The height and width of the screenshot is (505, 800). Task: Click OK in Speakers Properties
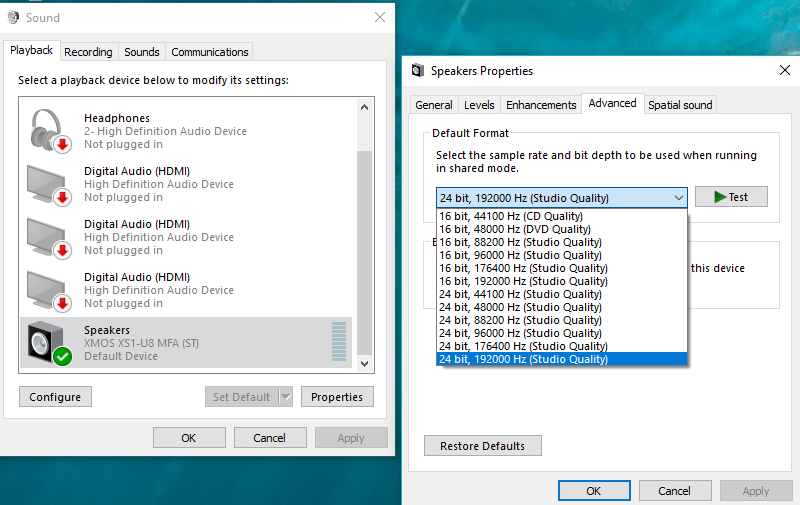tap(594, 491)
